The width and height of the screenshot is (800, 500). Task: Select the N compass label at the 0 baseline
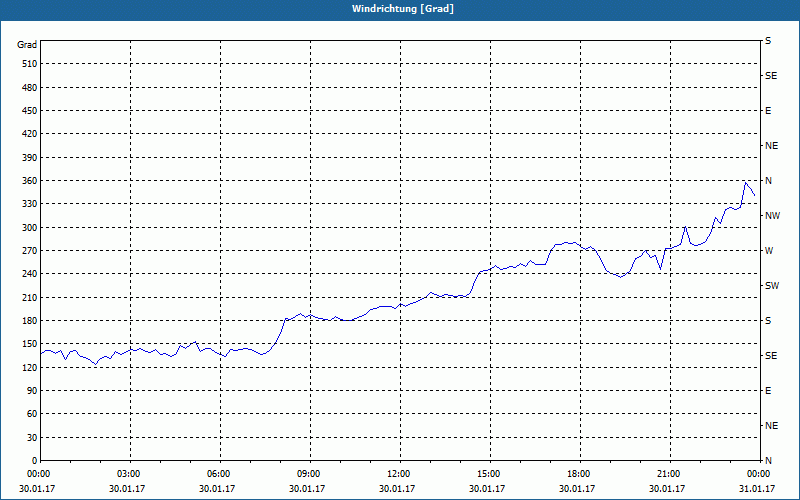coord(768,461)
